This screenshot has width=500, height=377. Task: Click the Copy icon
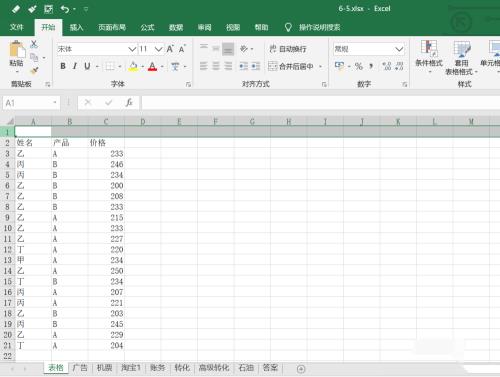pyautogui.click(x=34, y=57)
